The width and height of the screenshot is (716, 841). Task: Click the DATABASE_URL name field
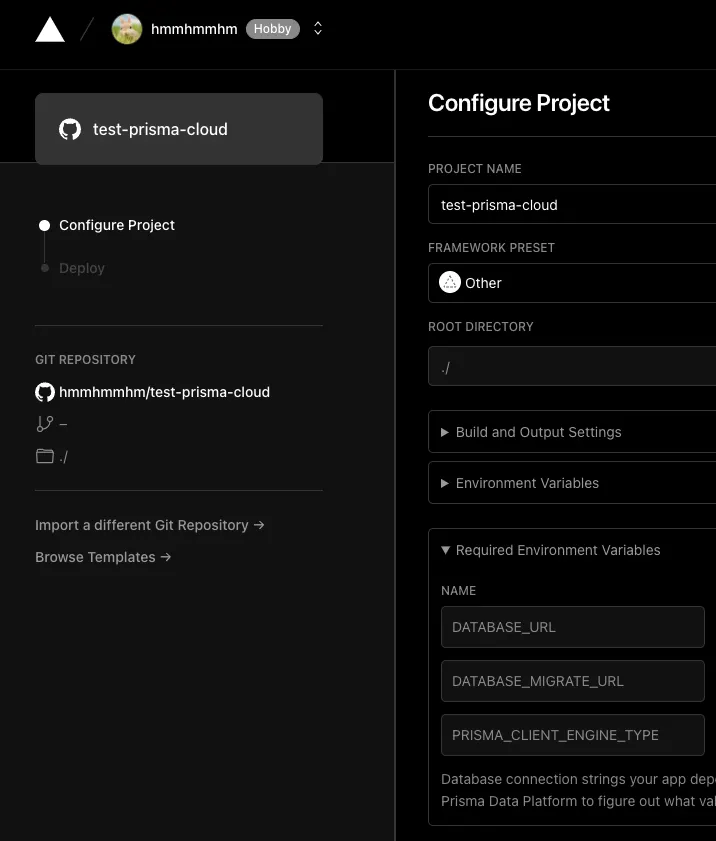coord(572,627)
